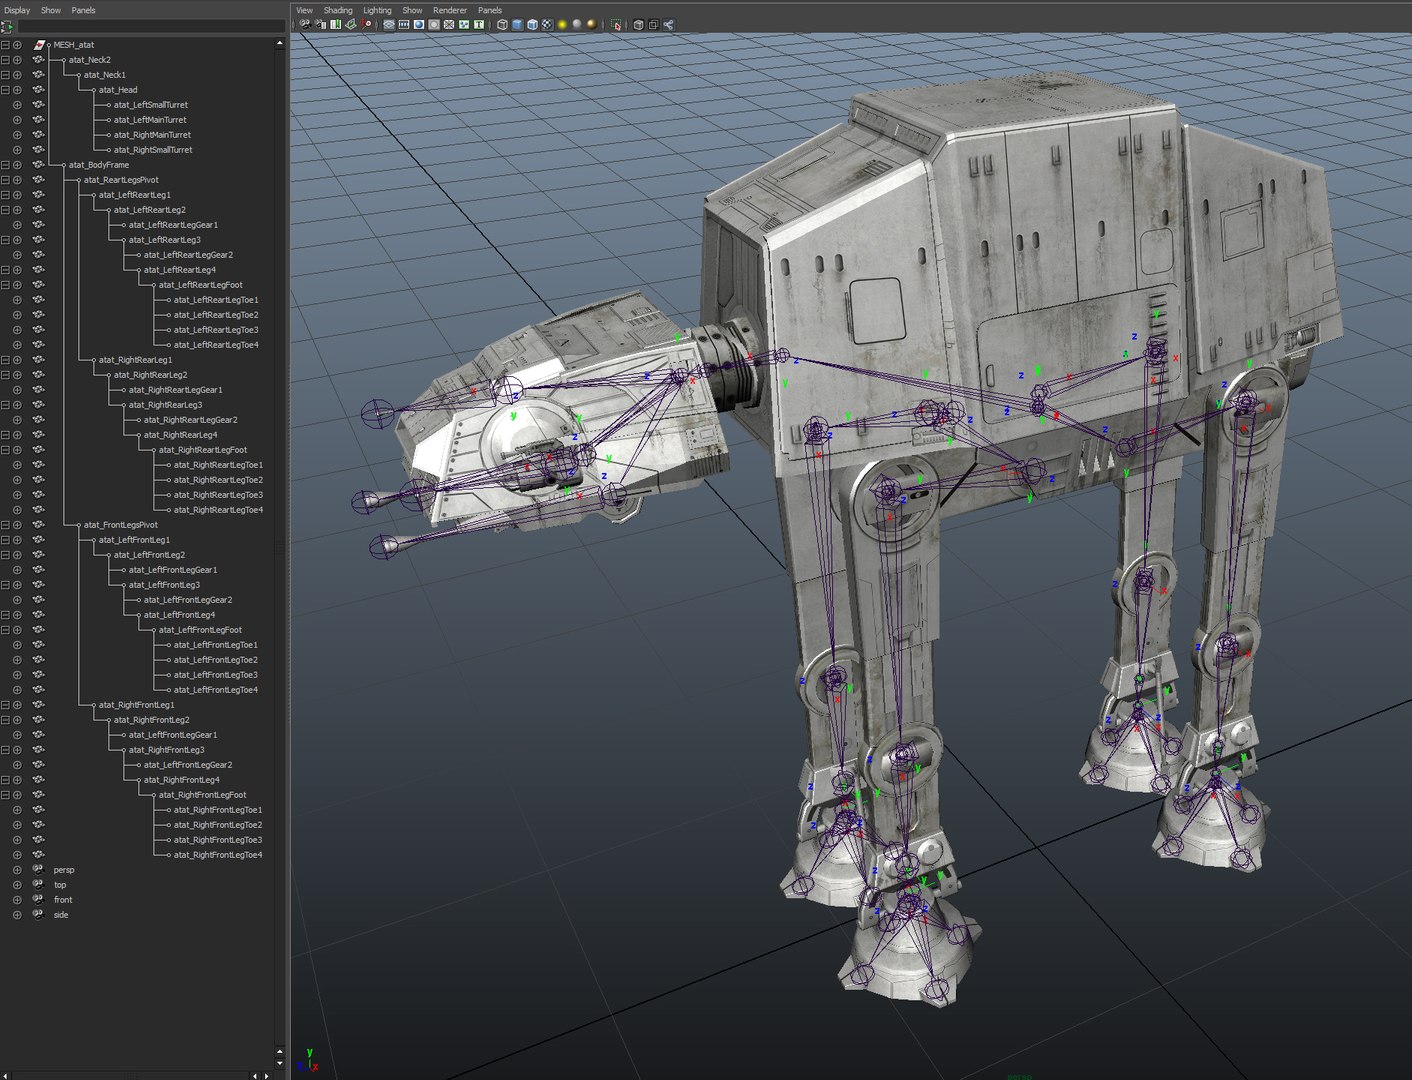Click the Outliner search text field

point(150,27)
